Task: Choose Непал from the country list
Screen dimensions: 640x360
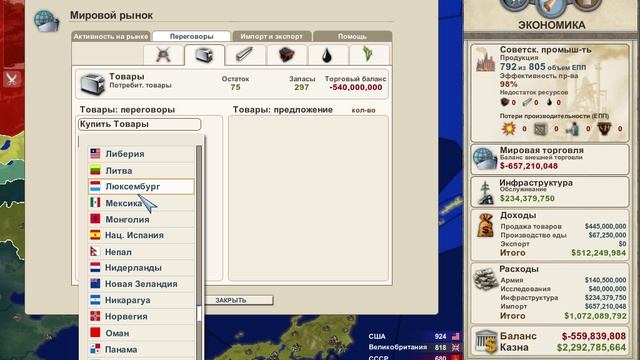Action: click(x=141, y=252)
